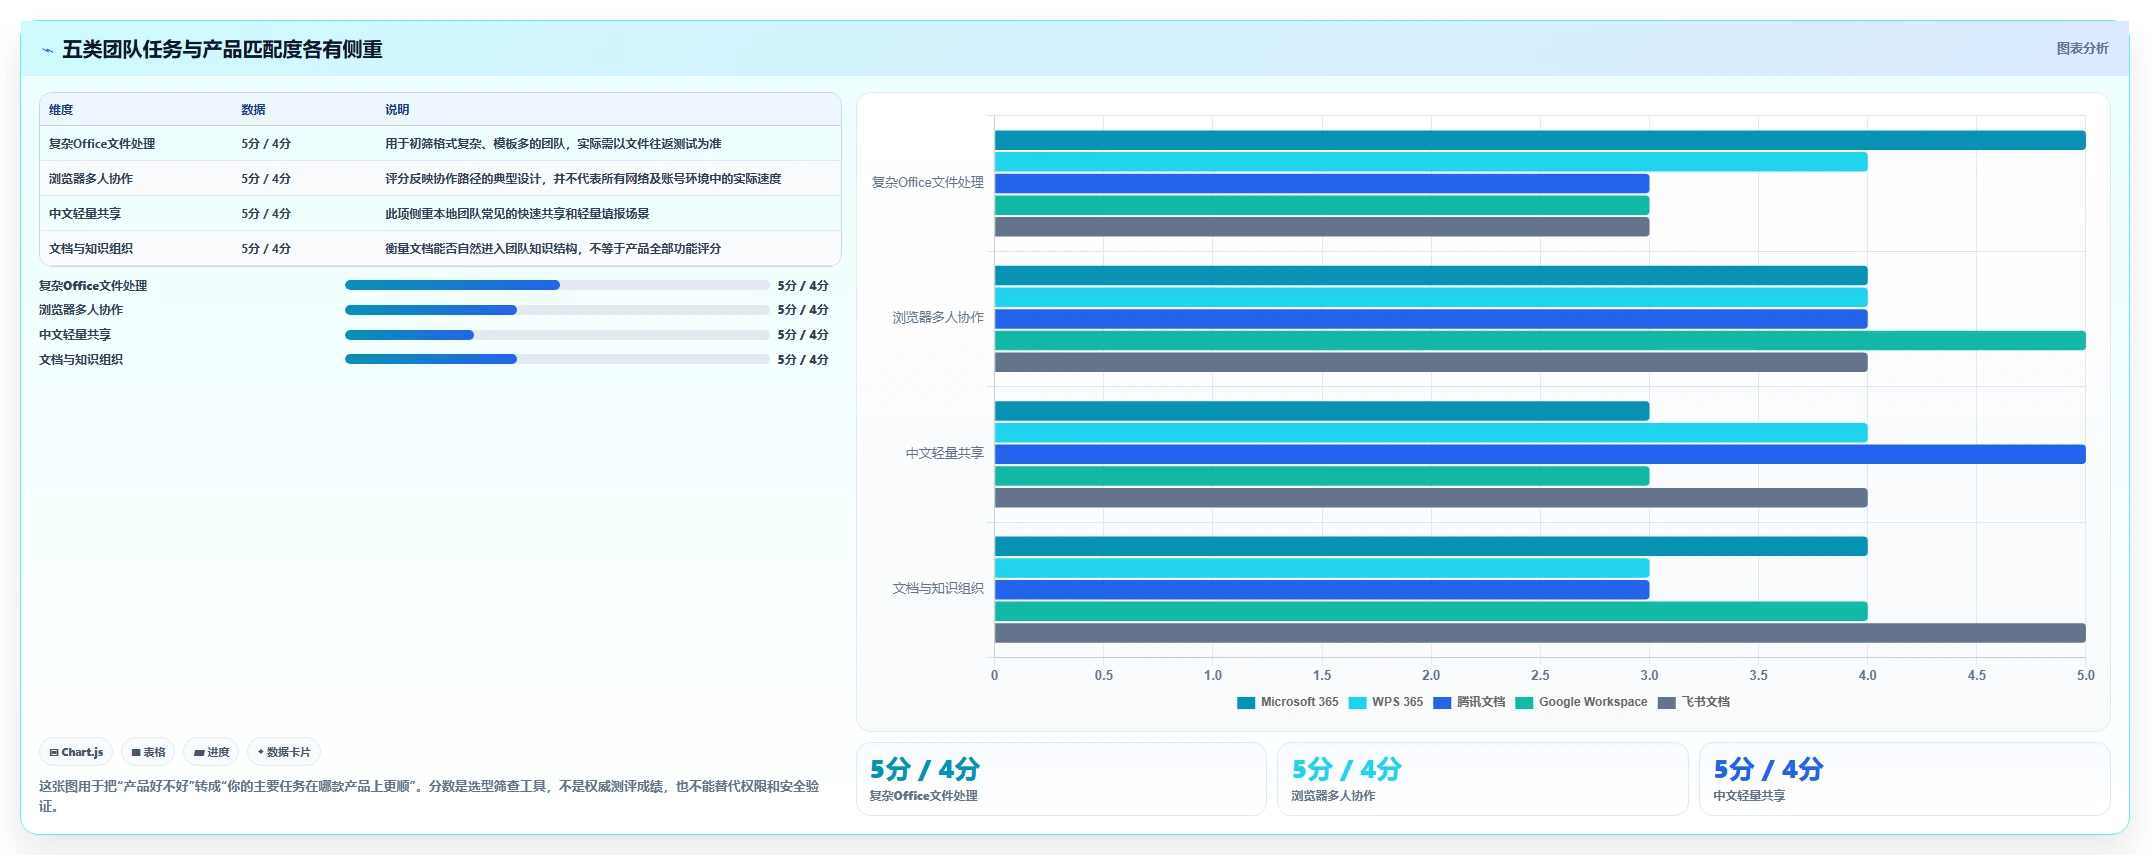Toggle Microsoft 365 legend swatch

tap(1246, 702)
